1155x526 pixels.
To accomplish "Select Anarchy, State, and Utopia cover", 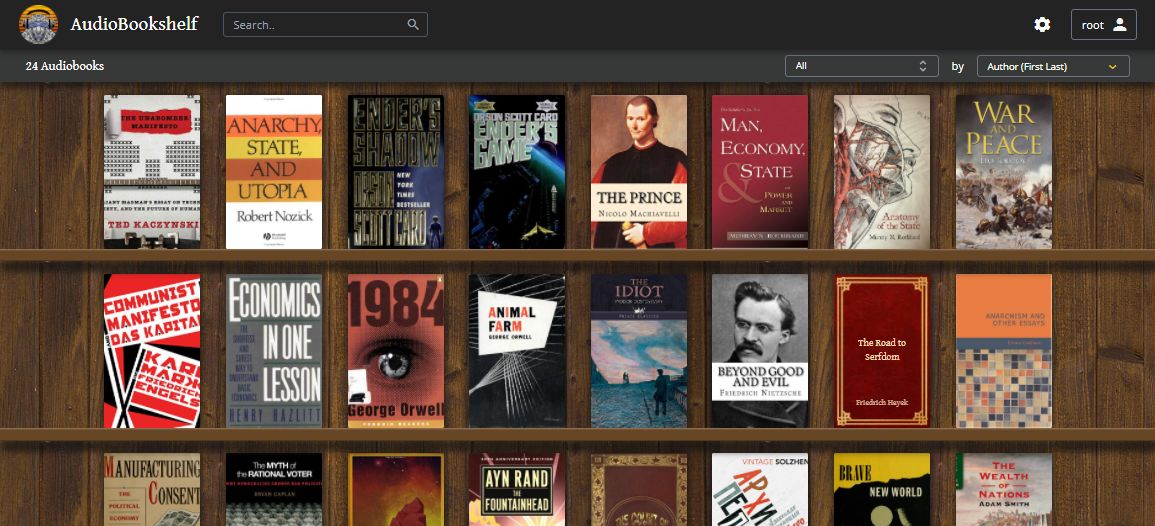I will tap(274, 172).
